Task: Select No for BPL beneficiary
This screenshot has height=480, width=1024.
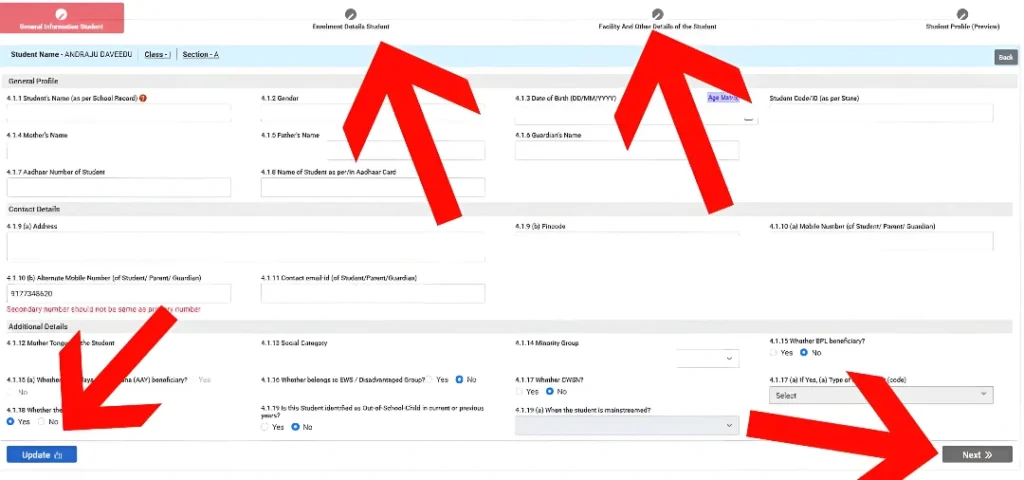Action: point(804,353)
